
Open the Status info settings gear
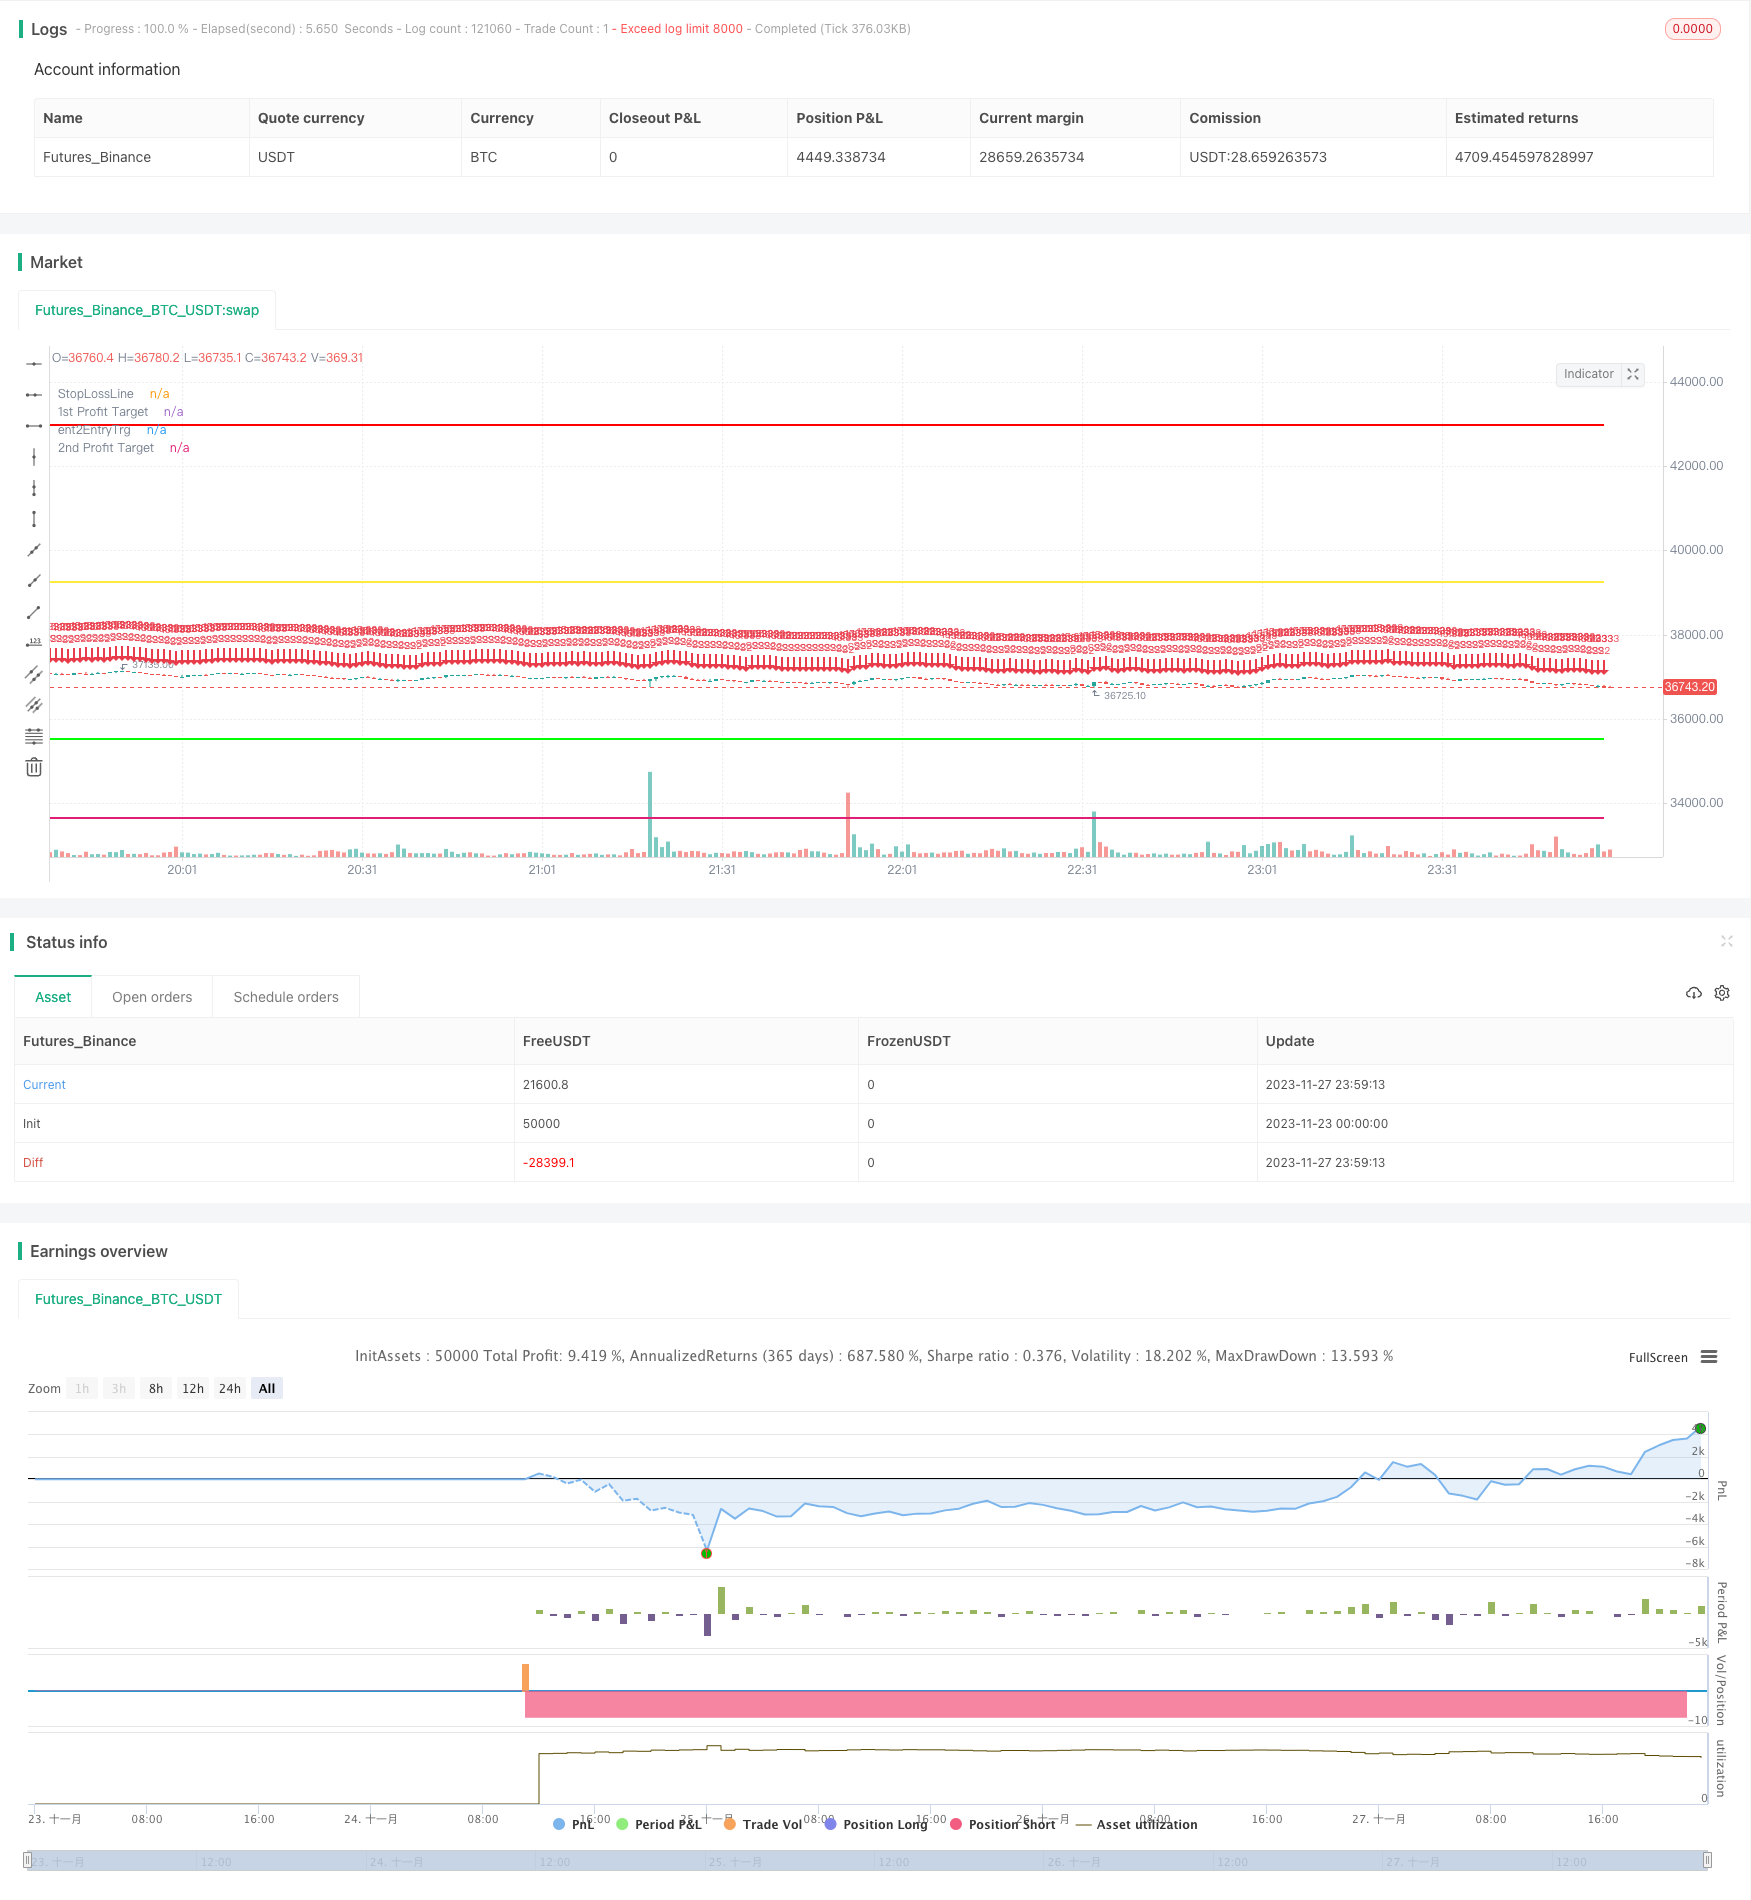(1722, 993)
